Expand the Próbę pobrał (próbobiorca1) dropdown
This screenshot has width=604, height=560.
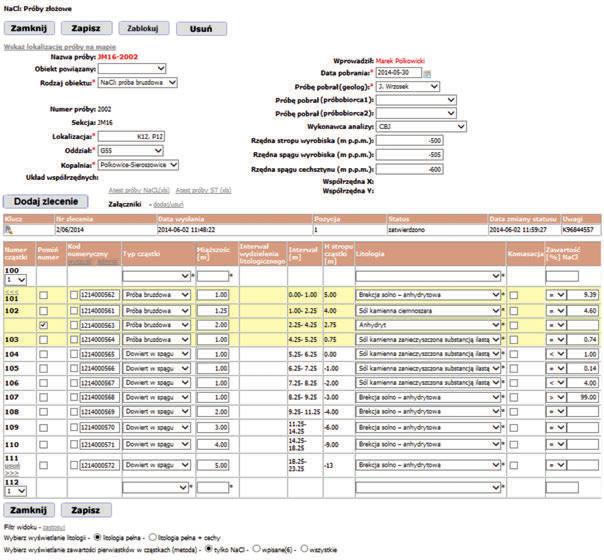click(416, 100)
